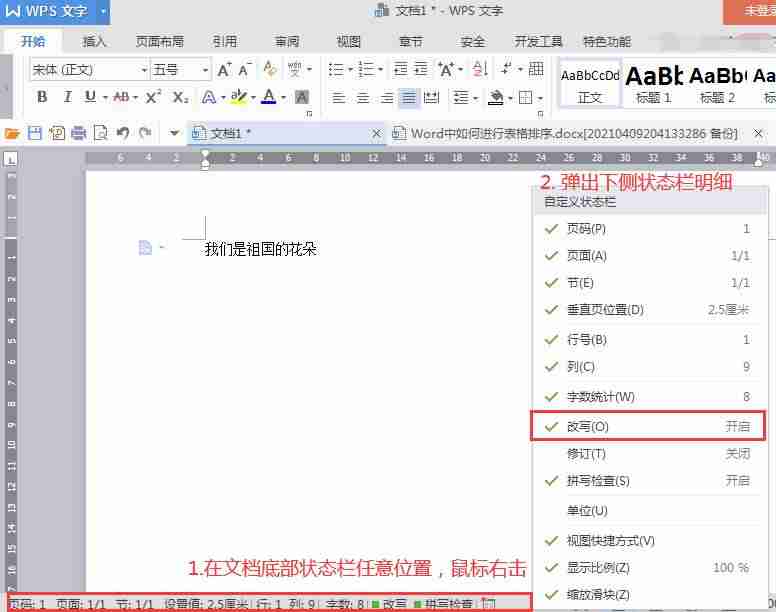Expand underline style dropdown arrow

coord(105,97)
